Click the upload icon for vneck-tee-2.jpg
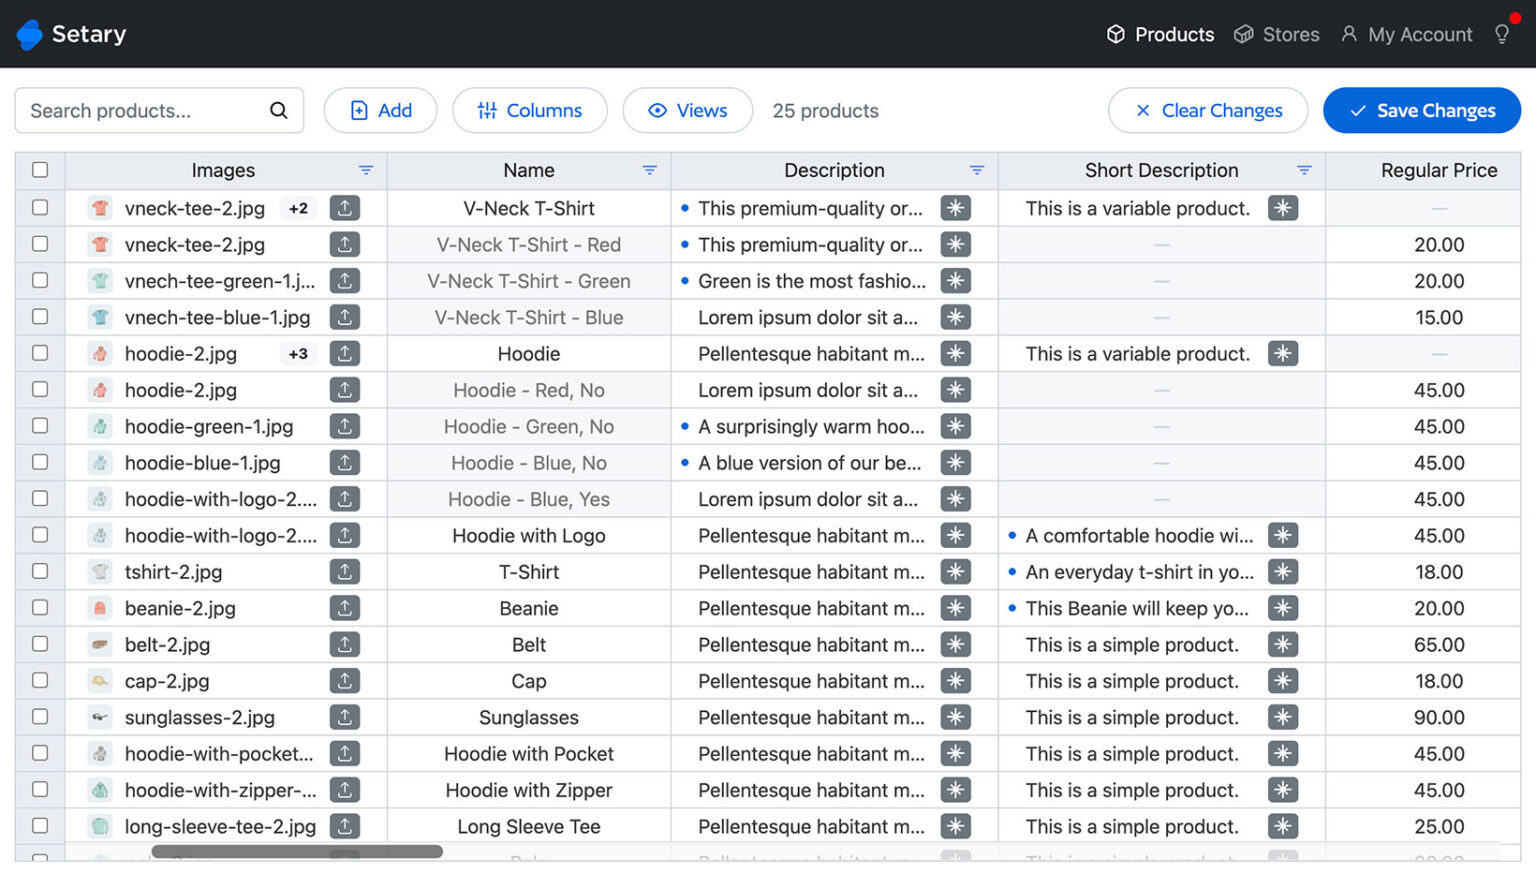The height and width of the screenshot is (874, 1536). pyautogui.click(x=345, y=208)
